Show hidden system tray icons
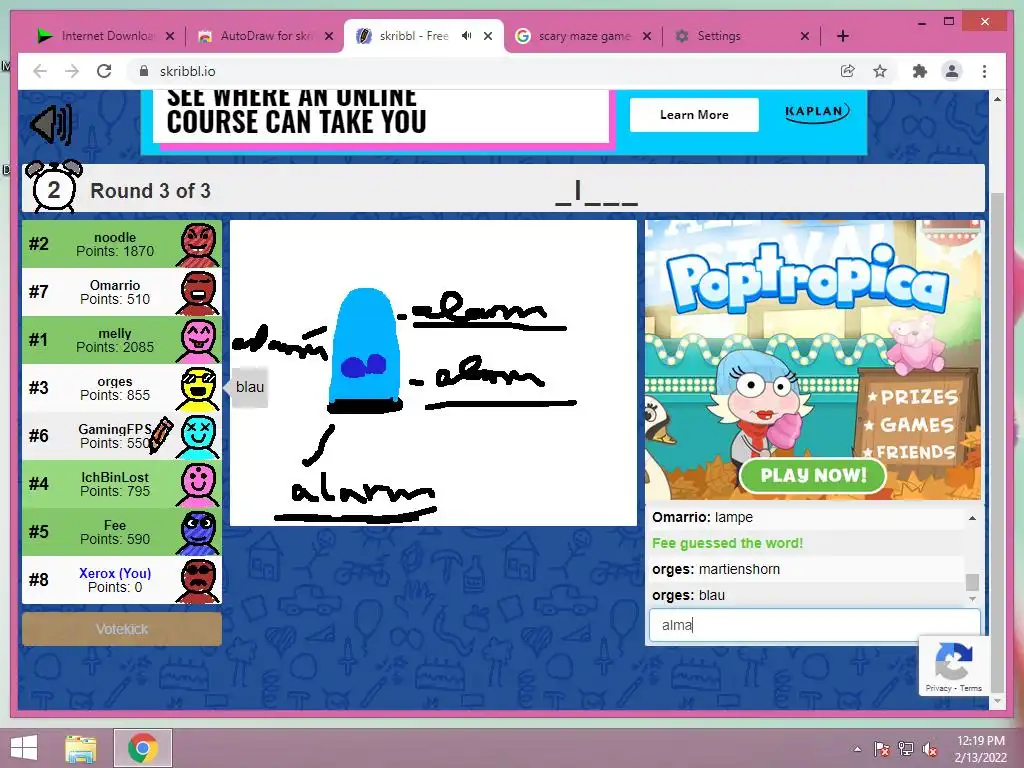The image size is (1024, 768). pyautogui.click(x=857, y=749)
